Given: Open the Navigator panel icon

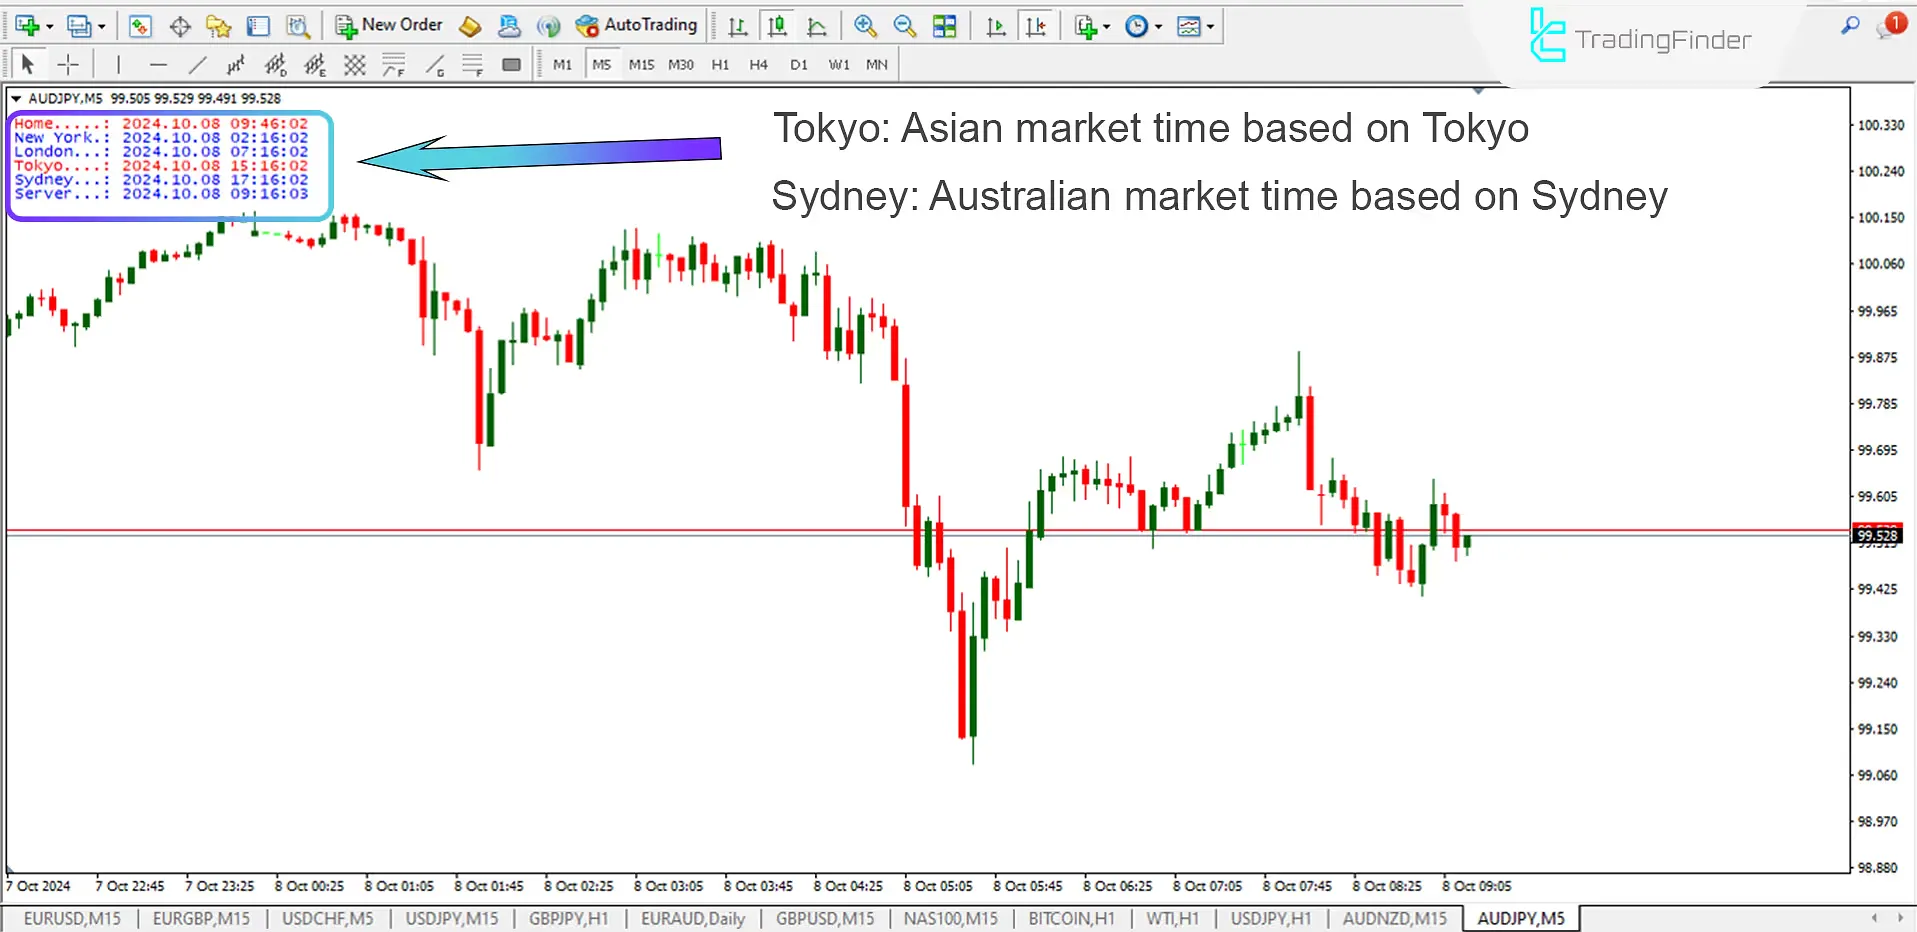Looking at the screenshot, I should coord(219,26).
